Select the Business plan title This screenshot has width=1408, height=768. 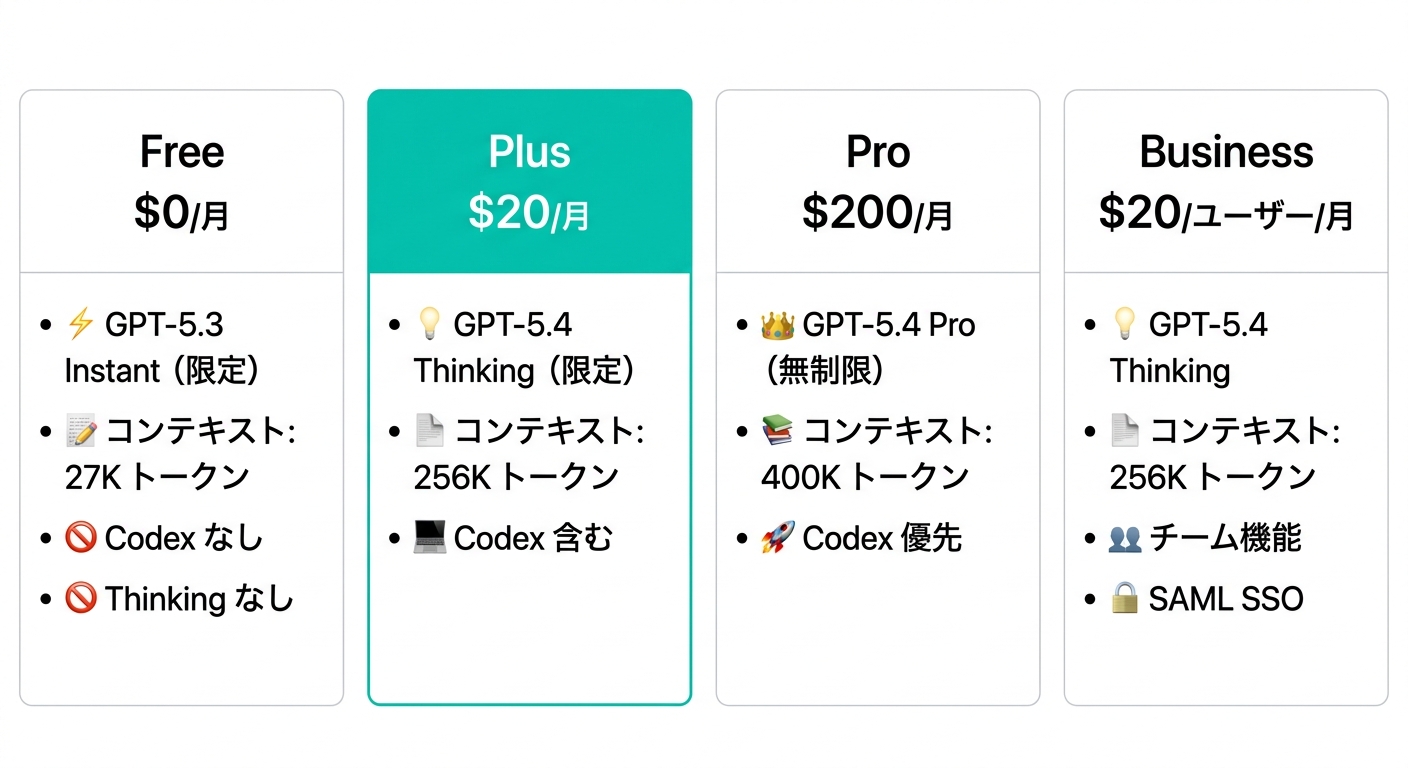tap(1226, 153)
